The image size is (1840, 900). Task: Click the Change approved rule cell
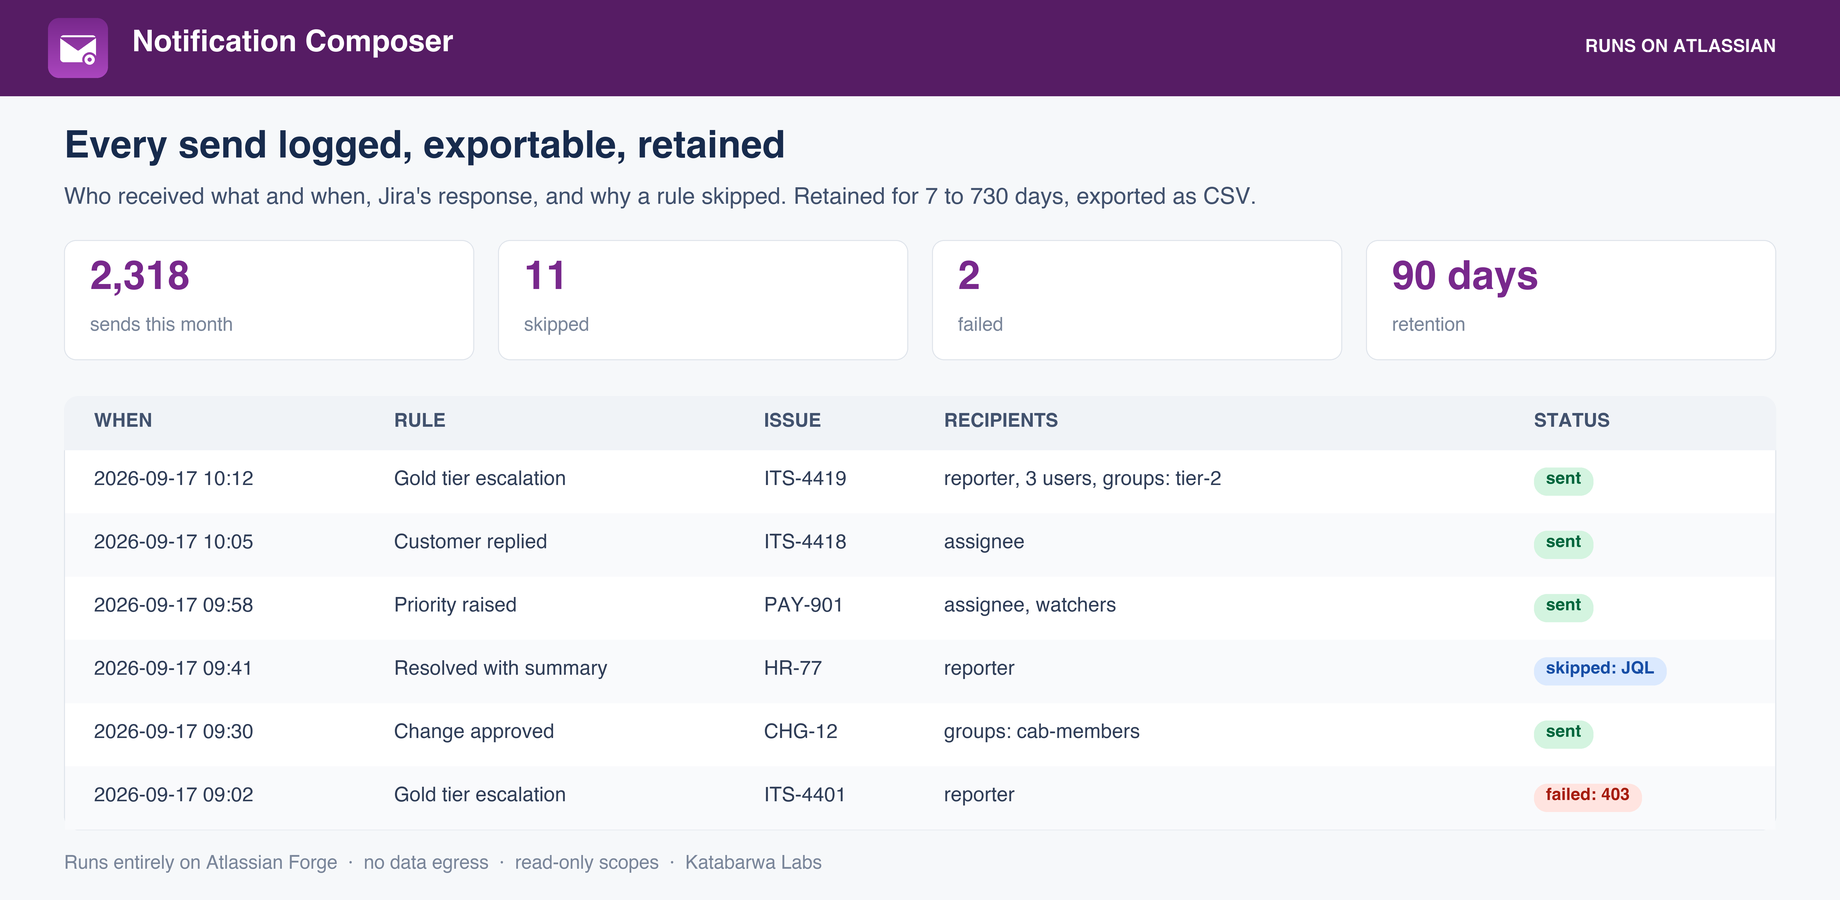point(474,732)
